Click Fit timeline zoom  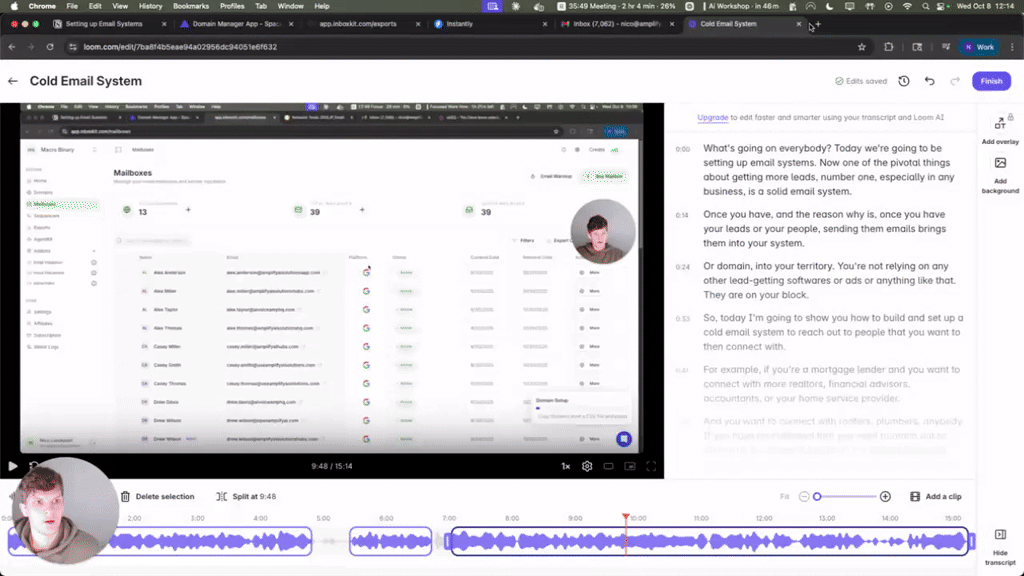pyautogui.click(x=784, y=496)
